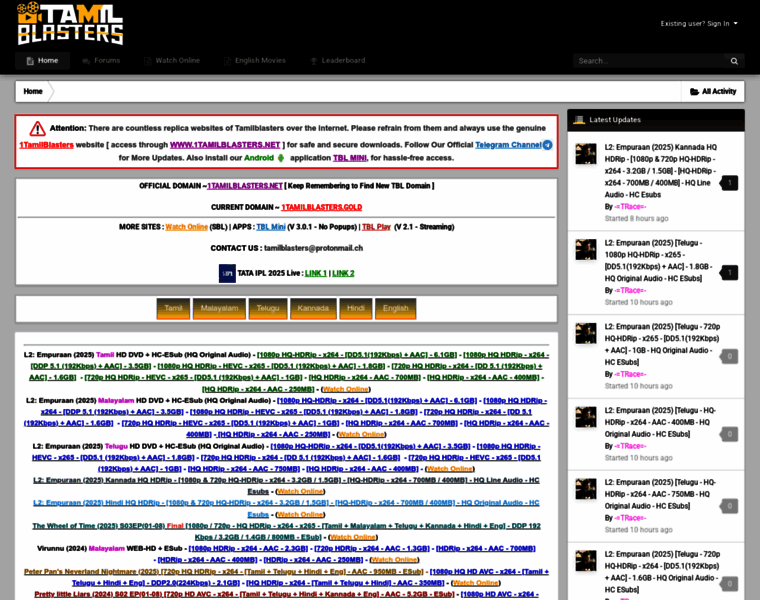Click the green Android icon
760x600 pixels.
(281, 158)
